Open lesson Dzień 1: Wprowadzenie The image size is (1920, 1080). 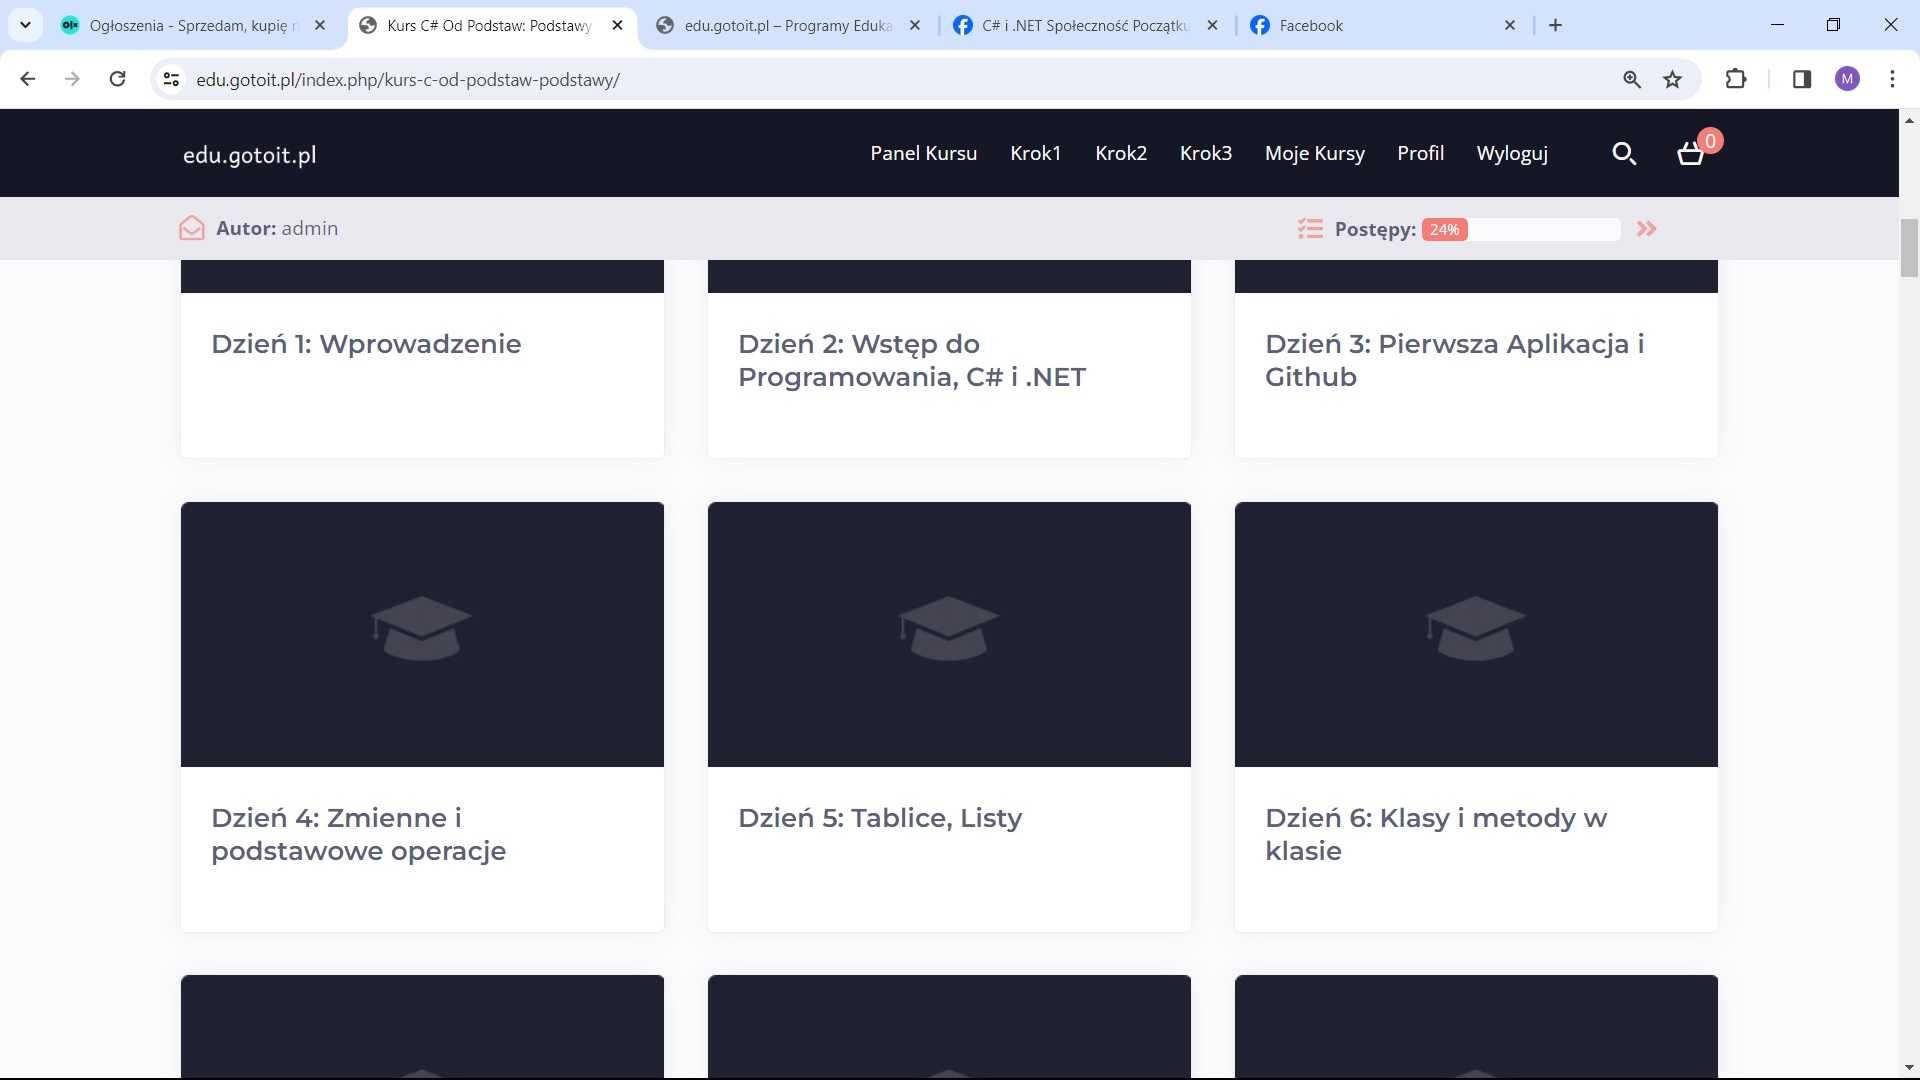(x=366, y=344)
